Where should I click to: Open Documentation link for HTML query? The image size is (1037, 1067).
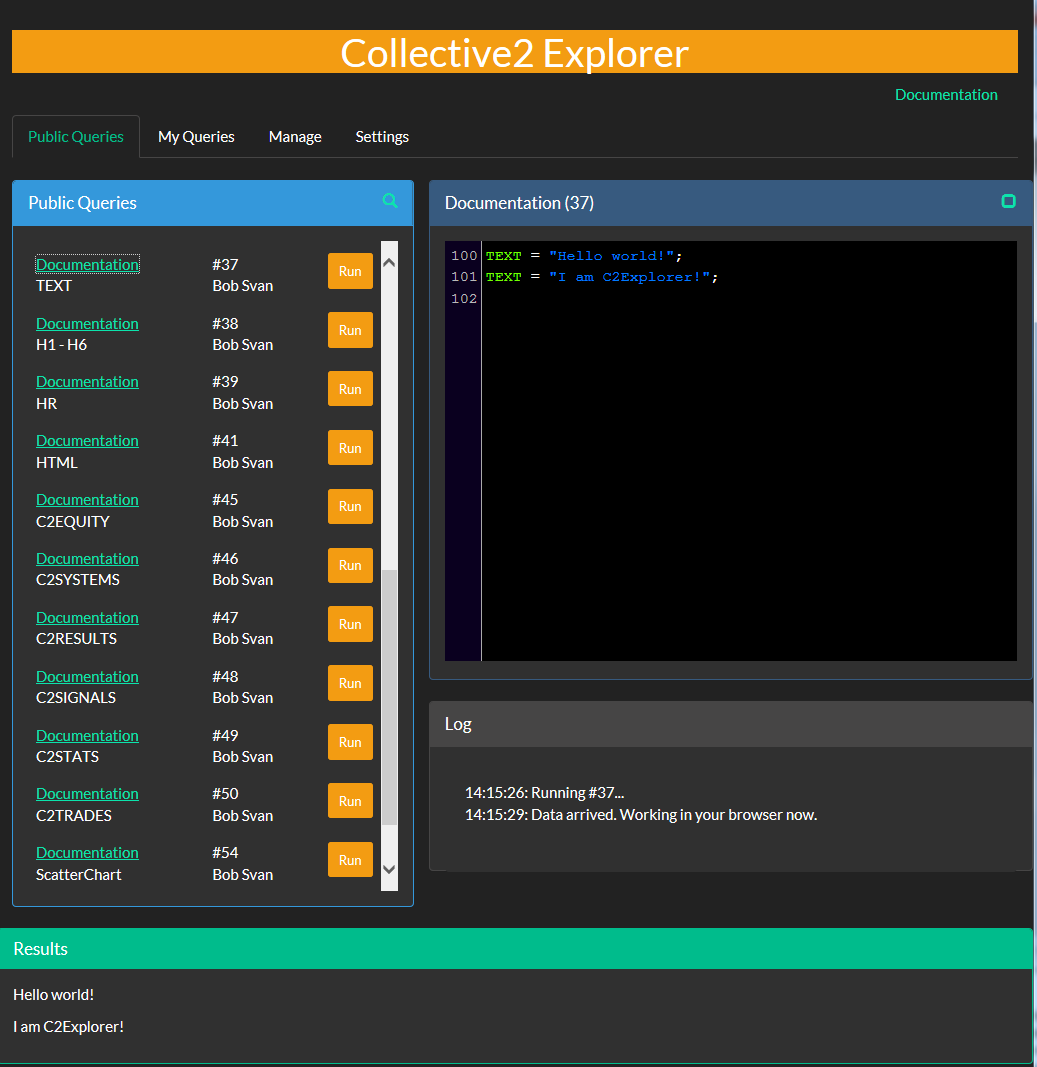(87, 441)
